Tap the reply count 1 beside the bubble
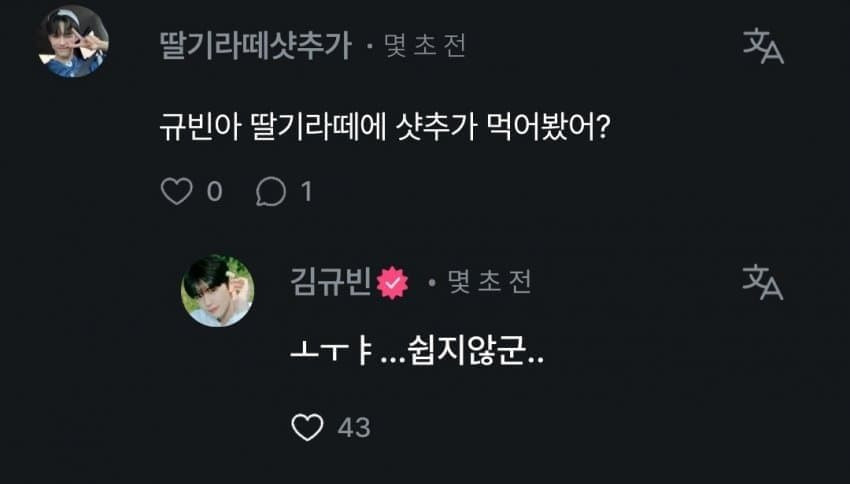Screen dimensions: 850x484 point(307,192)
